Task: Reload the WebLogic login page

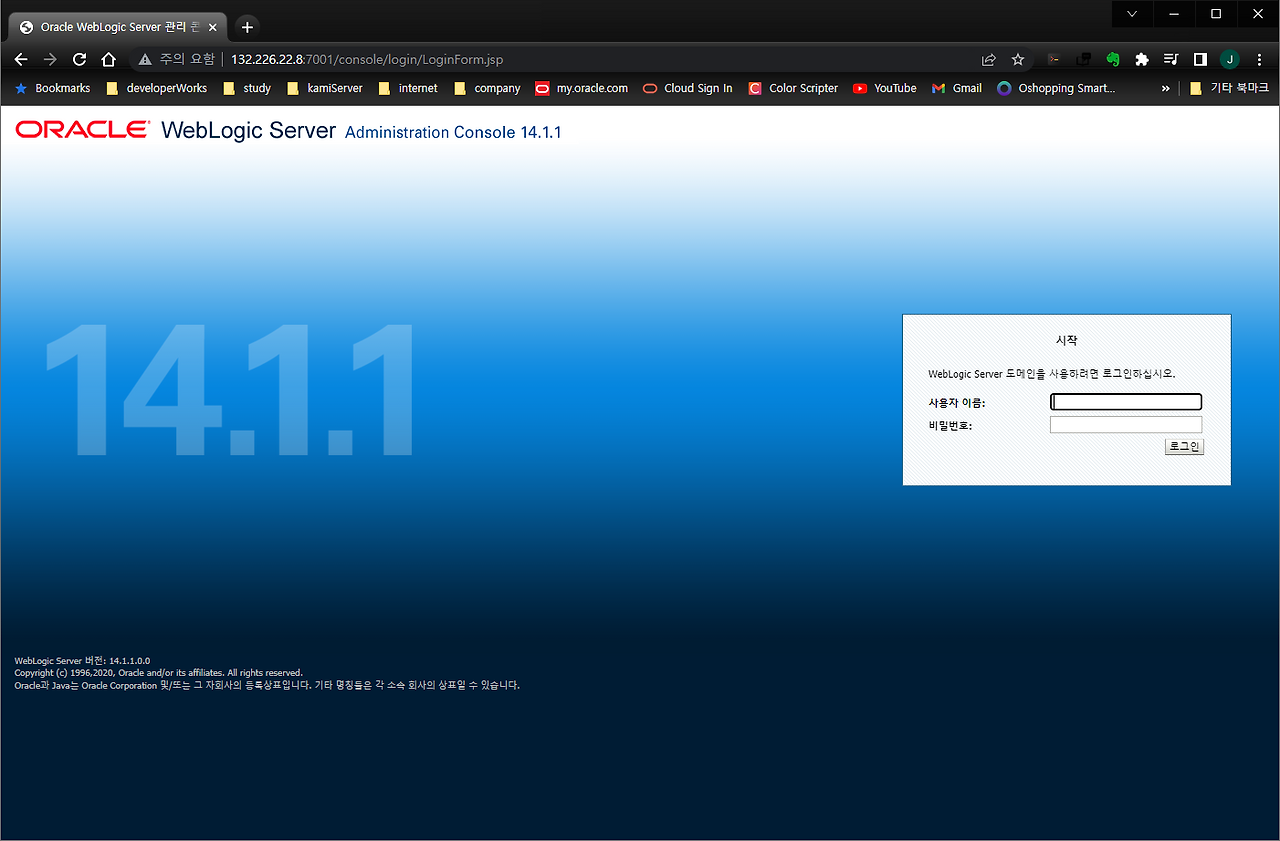Action: 79,59
